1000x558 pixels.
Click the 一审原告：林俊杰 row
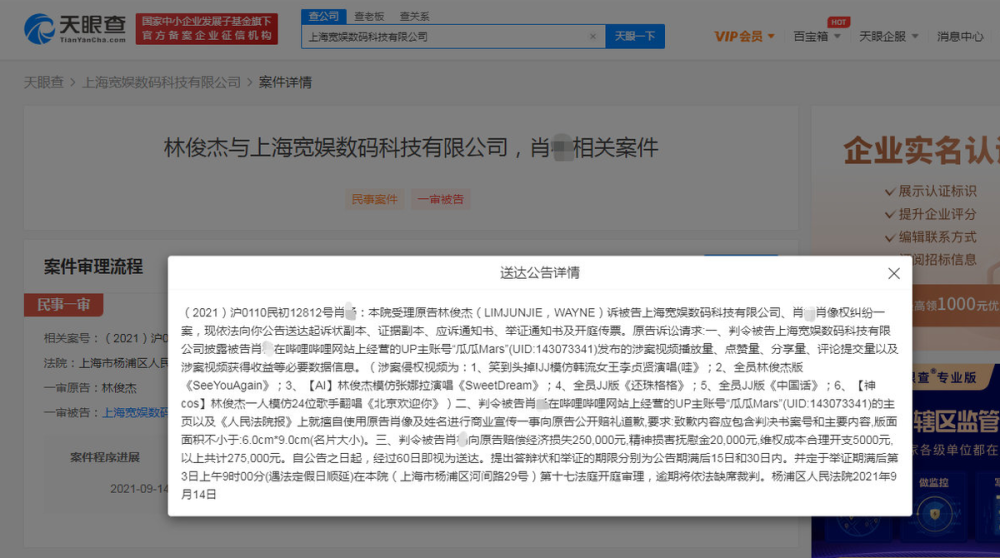[90, 388]
